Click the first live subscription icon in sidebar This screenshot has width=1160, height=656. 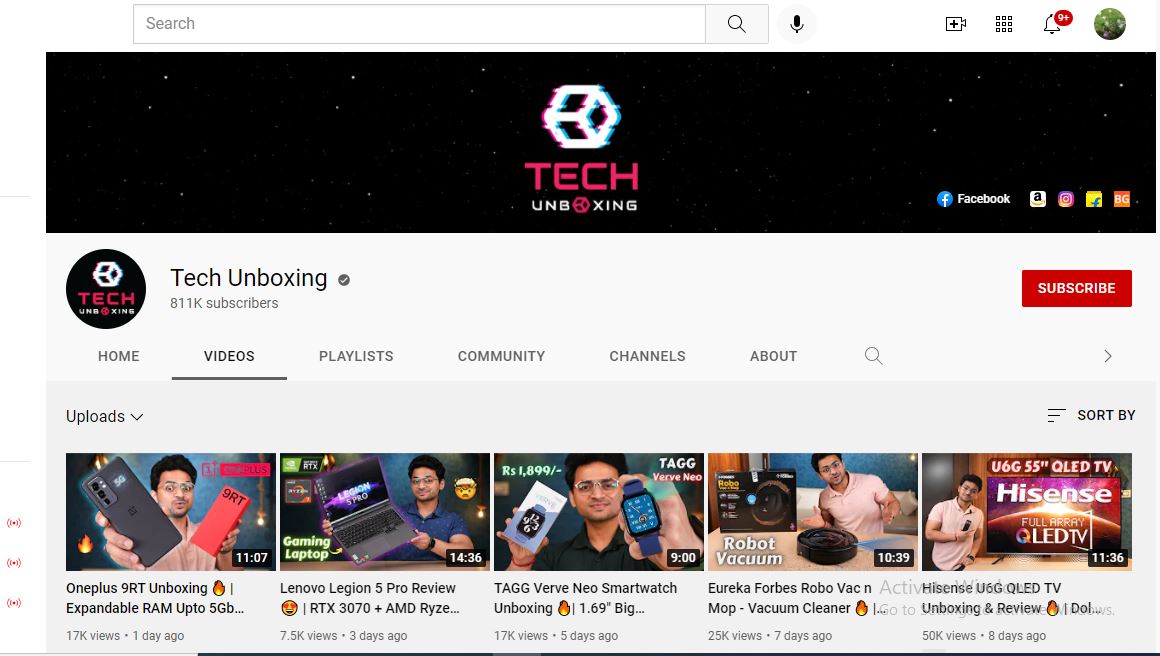click(x=14, y=523)
